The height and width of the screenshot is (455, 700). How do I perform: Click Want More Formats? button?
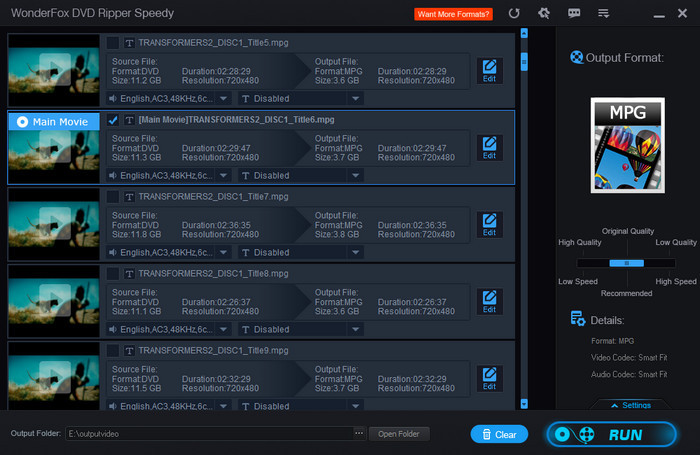(453, 14)
